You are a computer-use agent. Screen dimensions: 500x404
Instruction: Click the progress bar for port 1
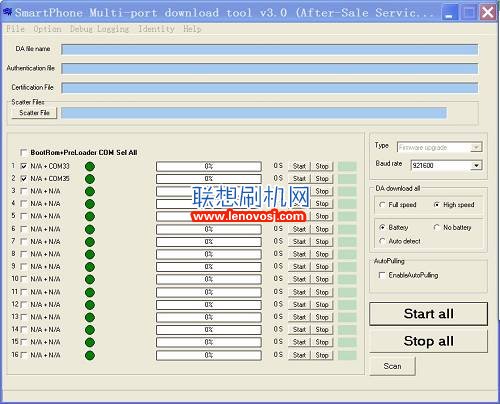point(209,166)
